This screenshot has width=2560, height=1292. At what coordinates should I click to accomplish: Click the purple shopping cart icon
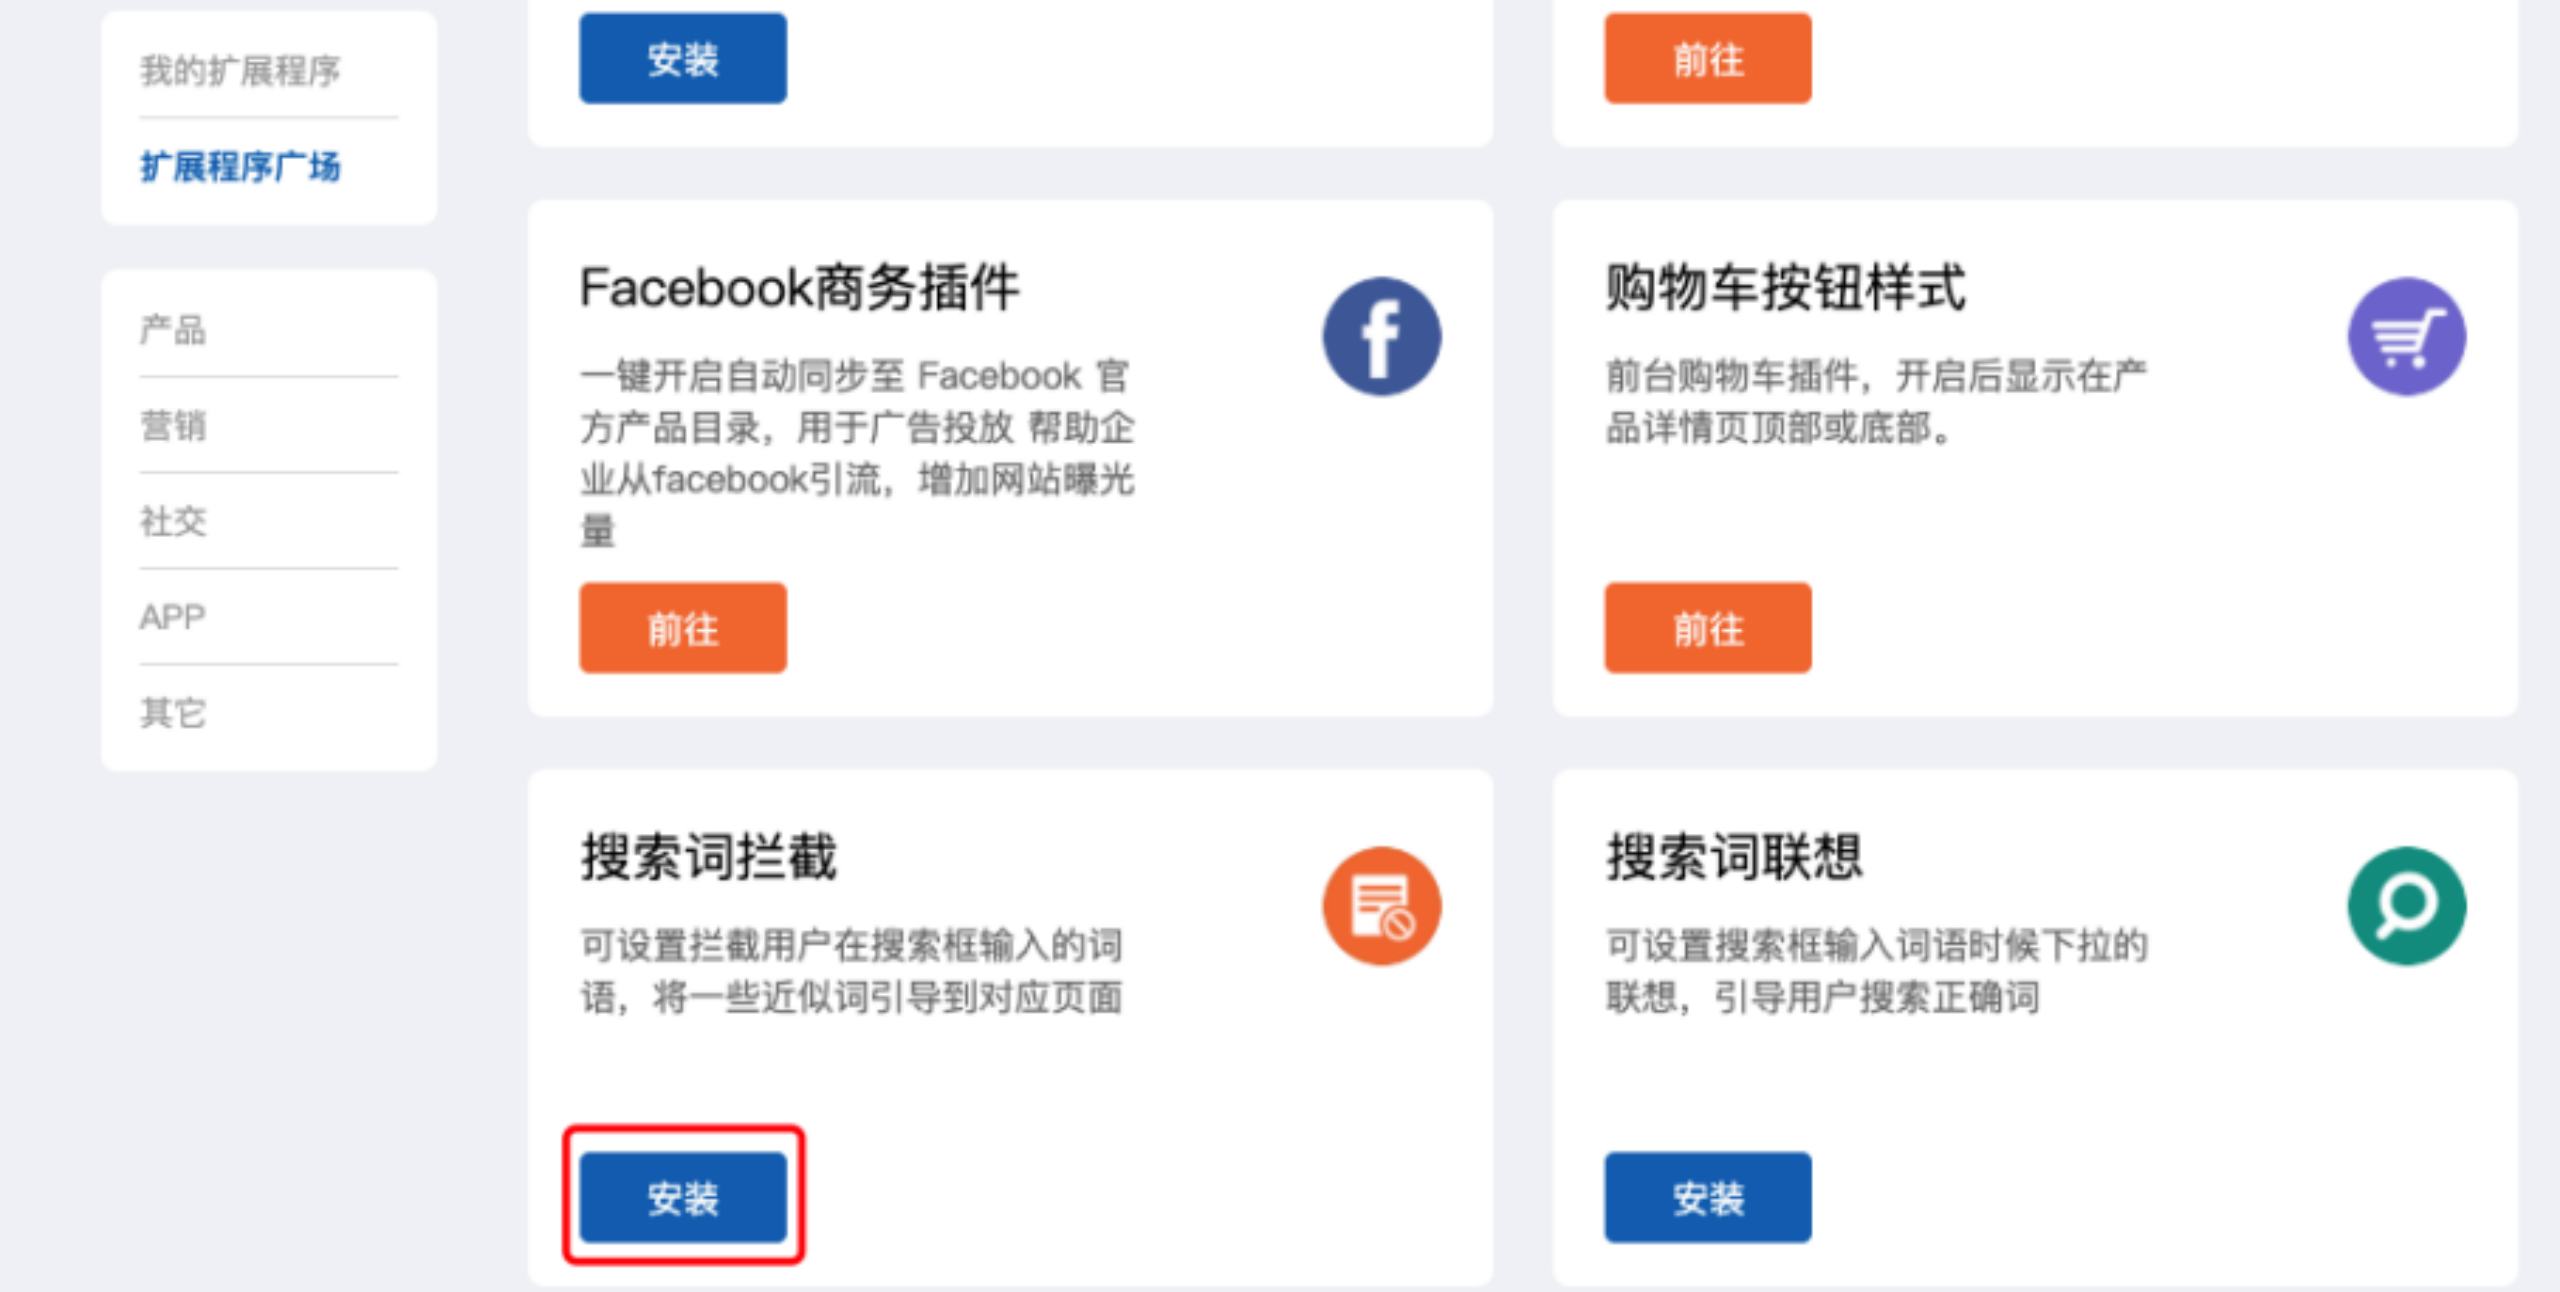[x=2406, y=337]
